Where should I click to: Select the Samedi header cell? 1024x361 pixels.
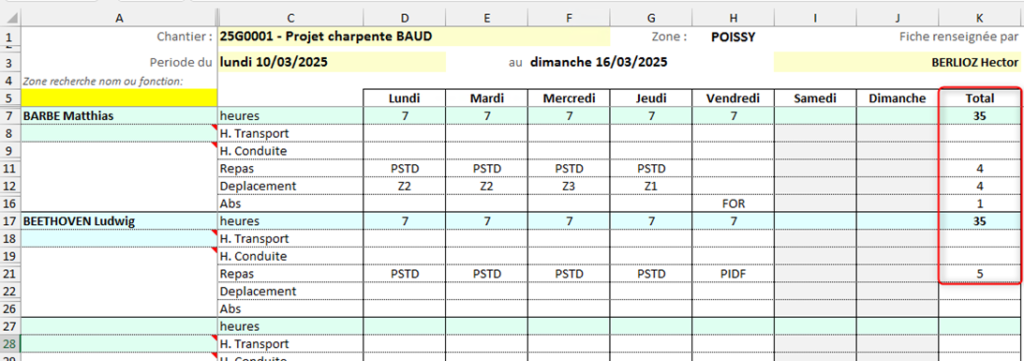[x=815, y=99]
